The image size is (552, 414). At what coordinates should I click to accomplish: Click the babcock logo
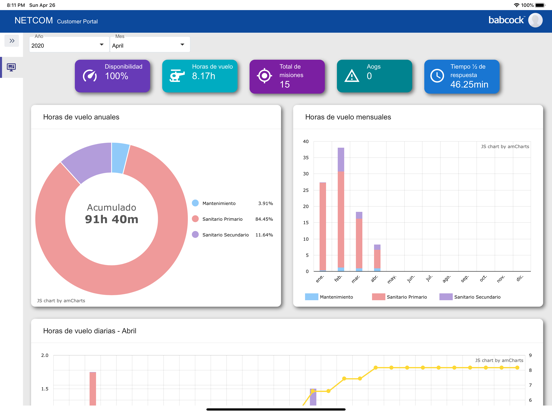pyautogui.click(x=506, y=20)
